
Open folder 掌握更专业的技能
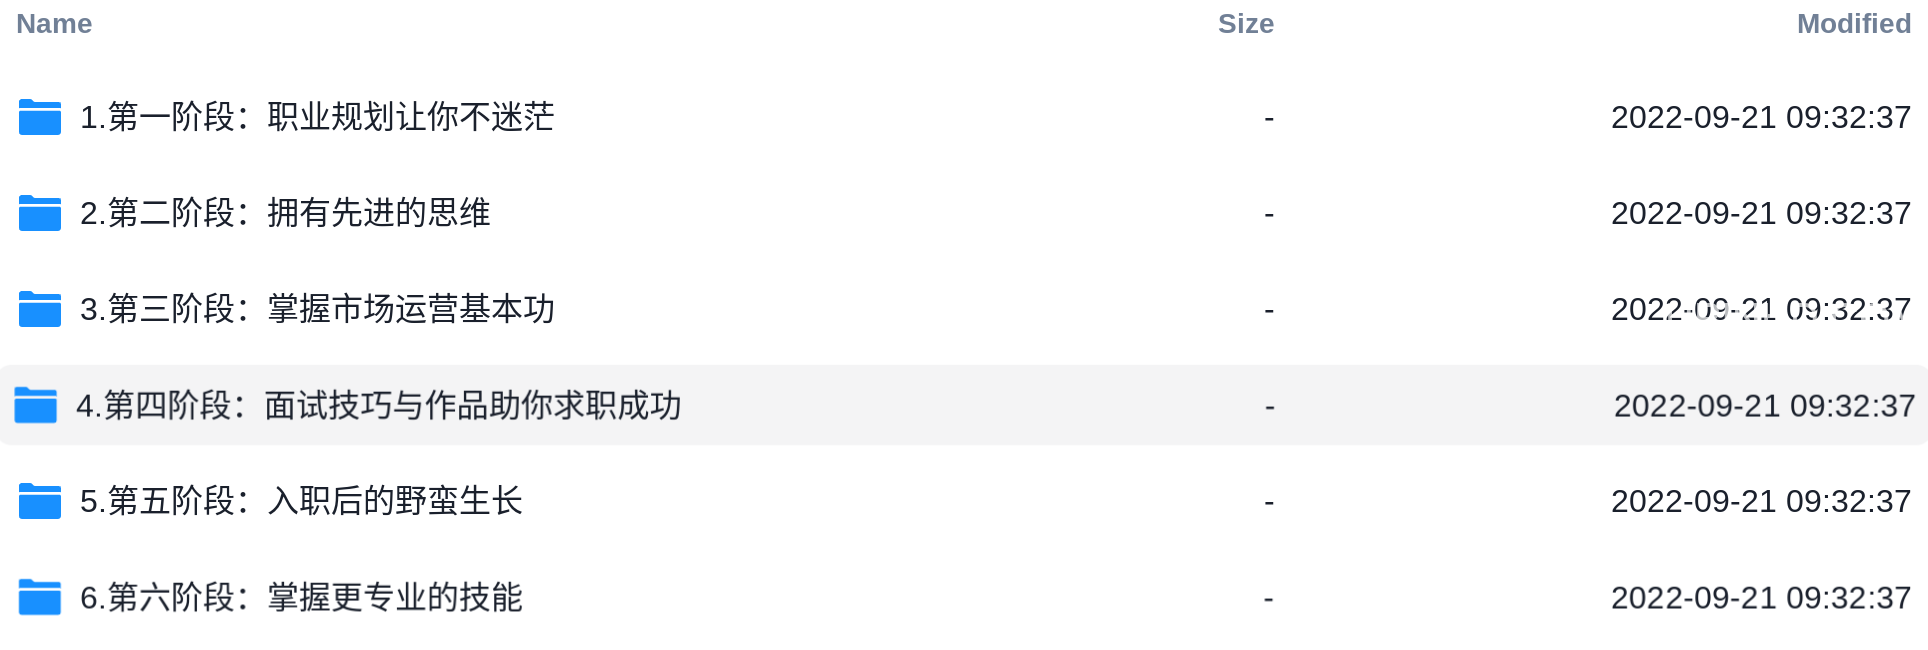pyautogui.click(x=301, y=597)
